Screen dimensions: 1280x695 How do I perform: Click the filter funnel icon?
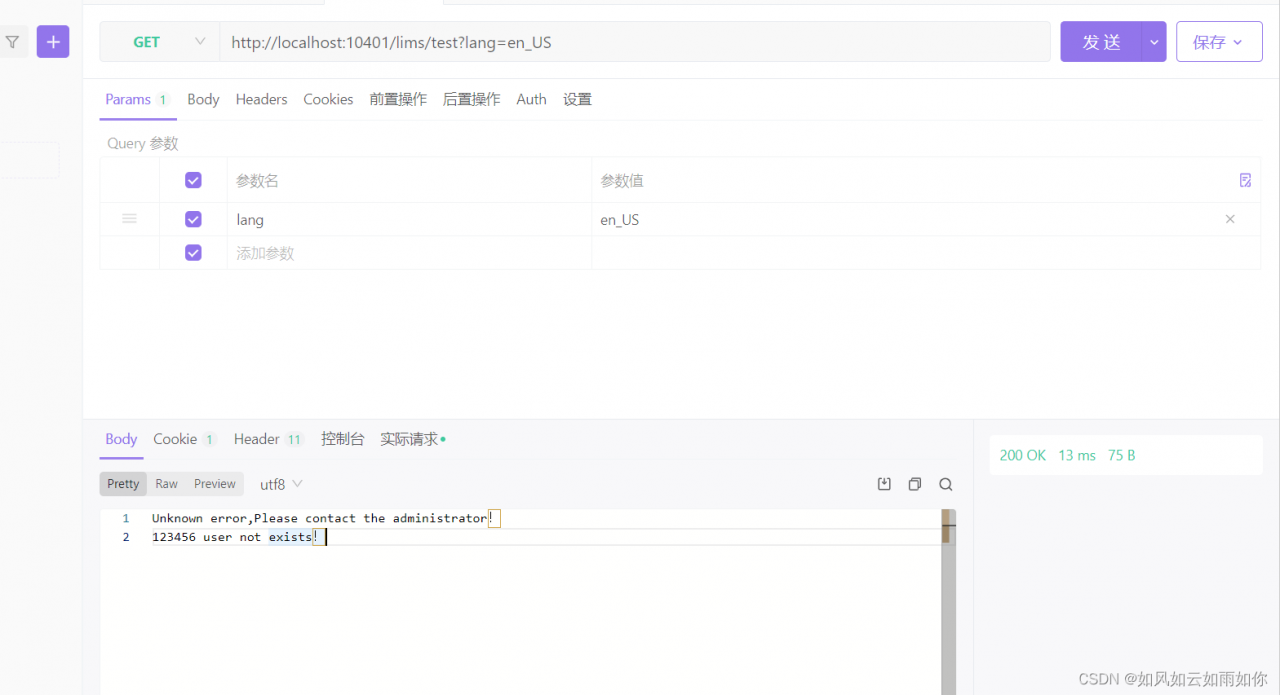pyautogui.click(x=12, y=42)
